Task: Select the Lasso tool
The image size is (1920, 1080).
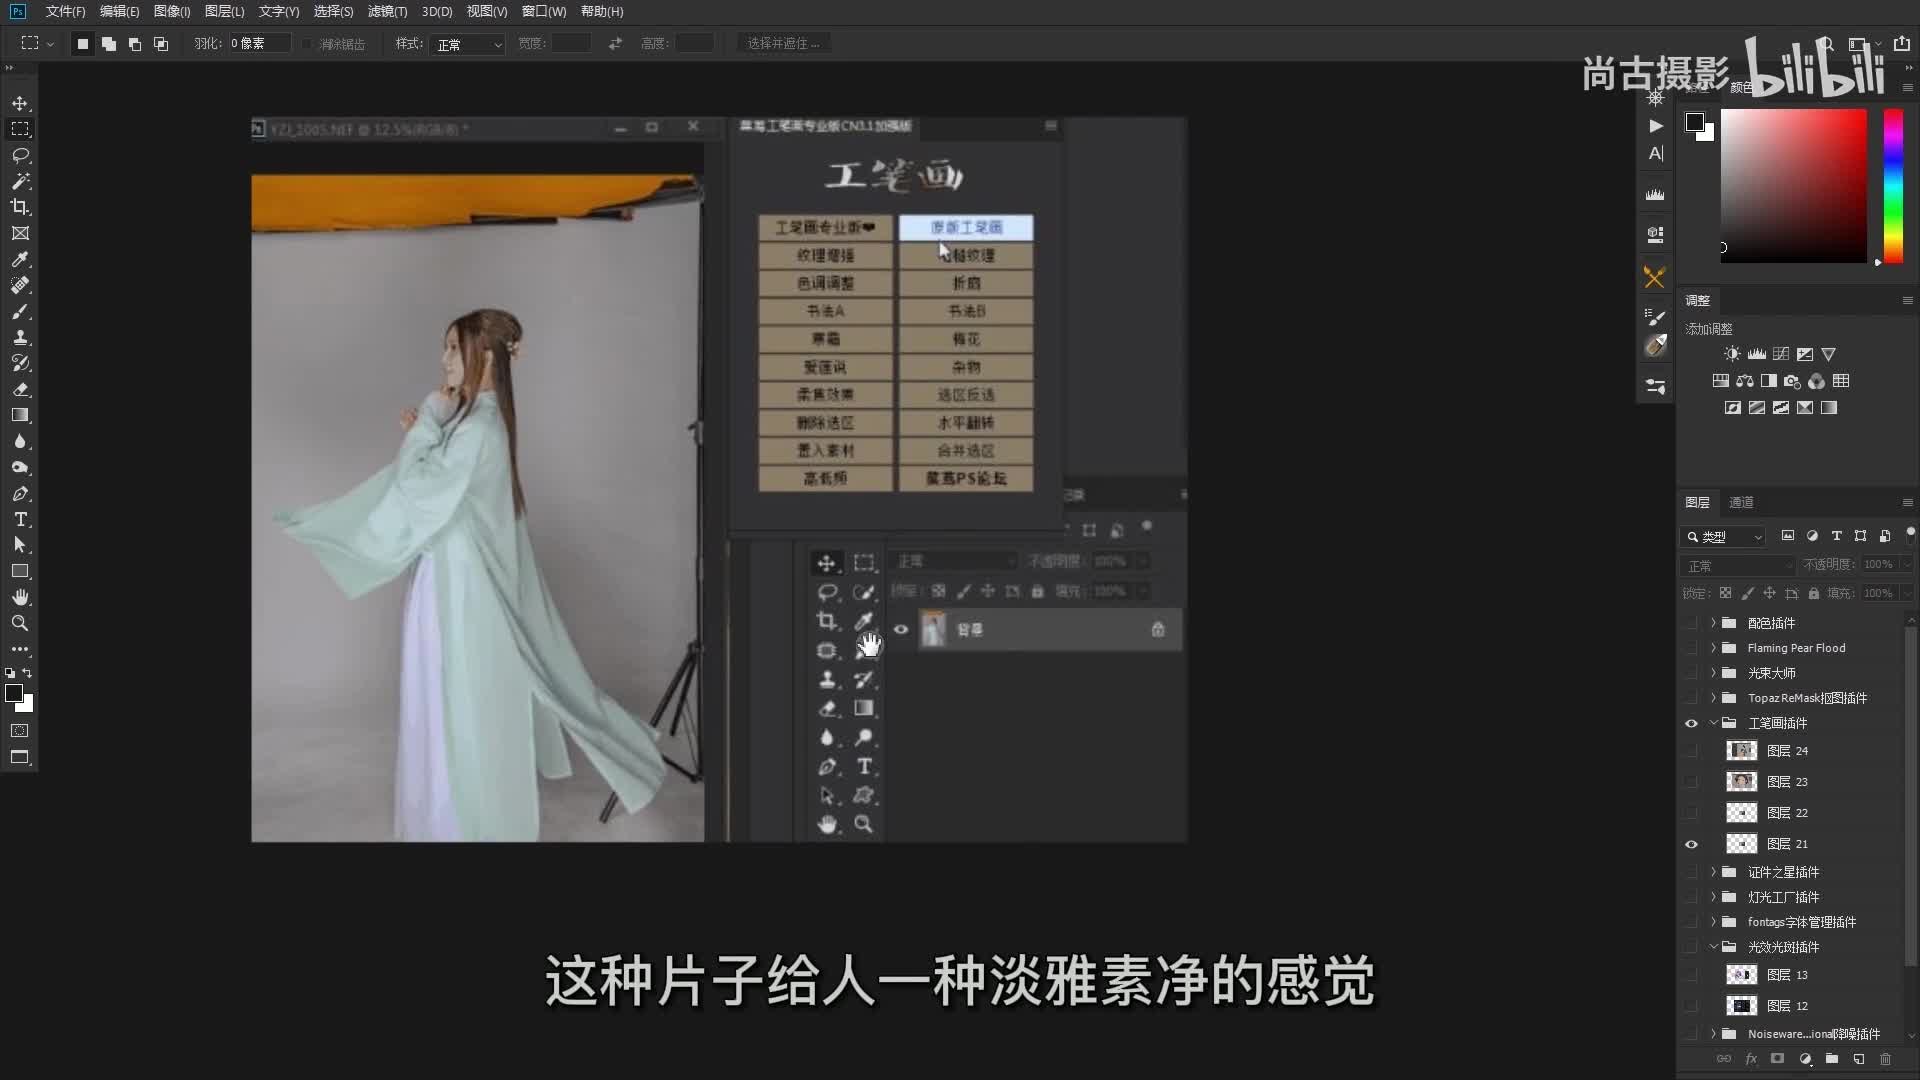Action: [x=20, y=156]
